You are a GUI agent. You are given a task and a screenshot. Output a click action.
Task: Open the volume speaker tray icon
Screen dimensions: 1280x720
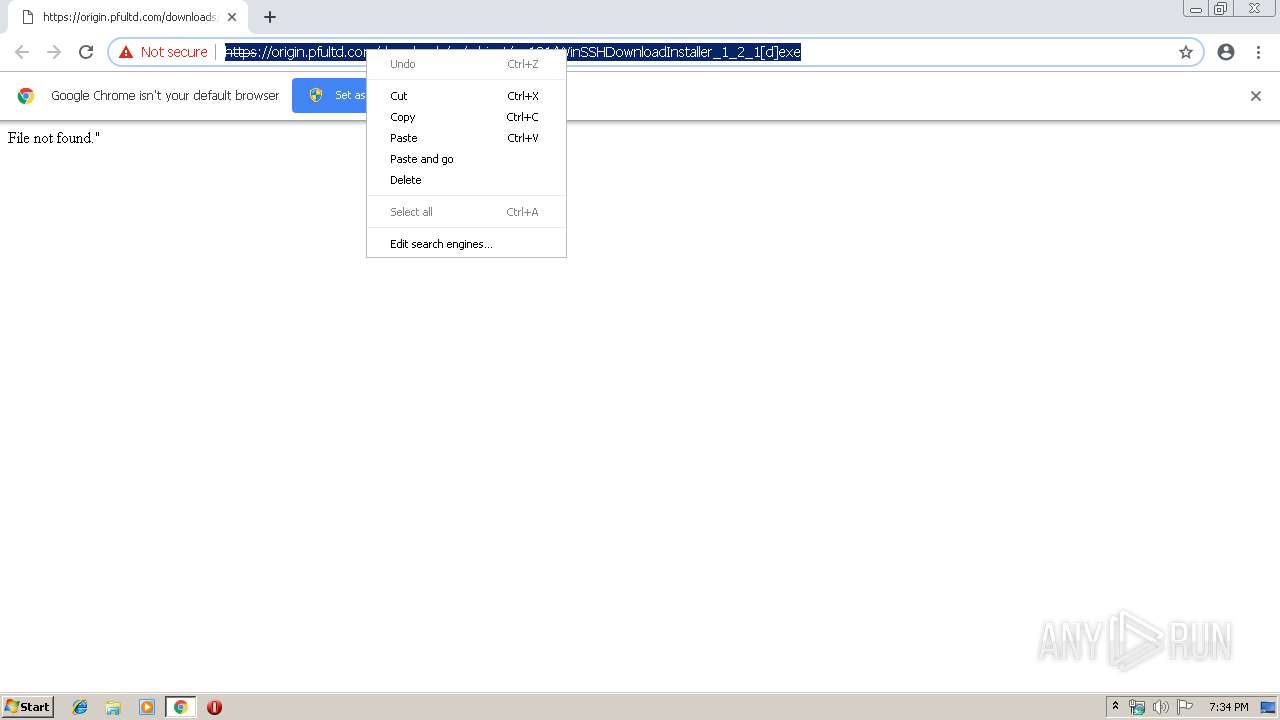pyautogui.click(x=1160, y=707)
